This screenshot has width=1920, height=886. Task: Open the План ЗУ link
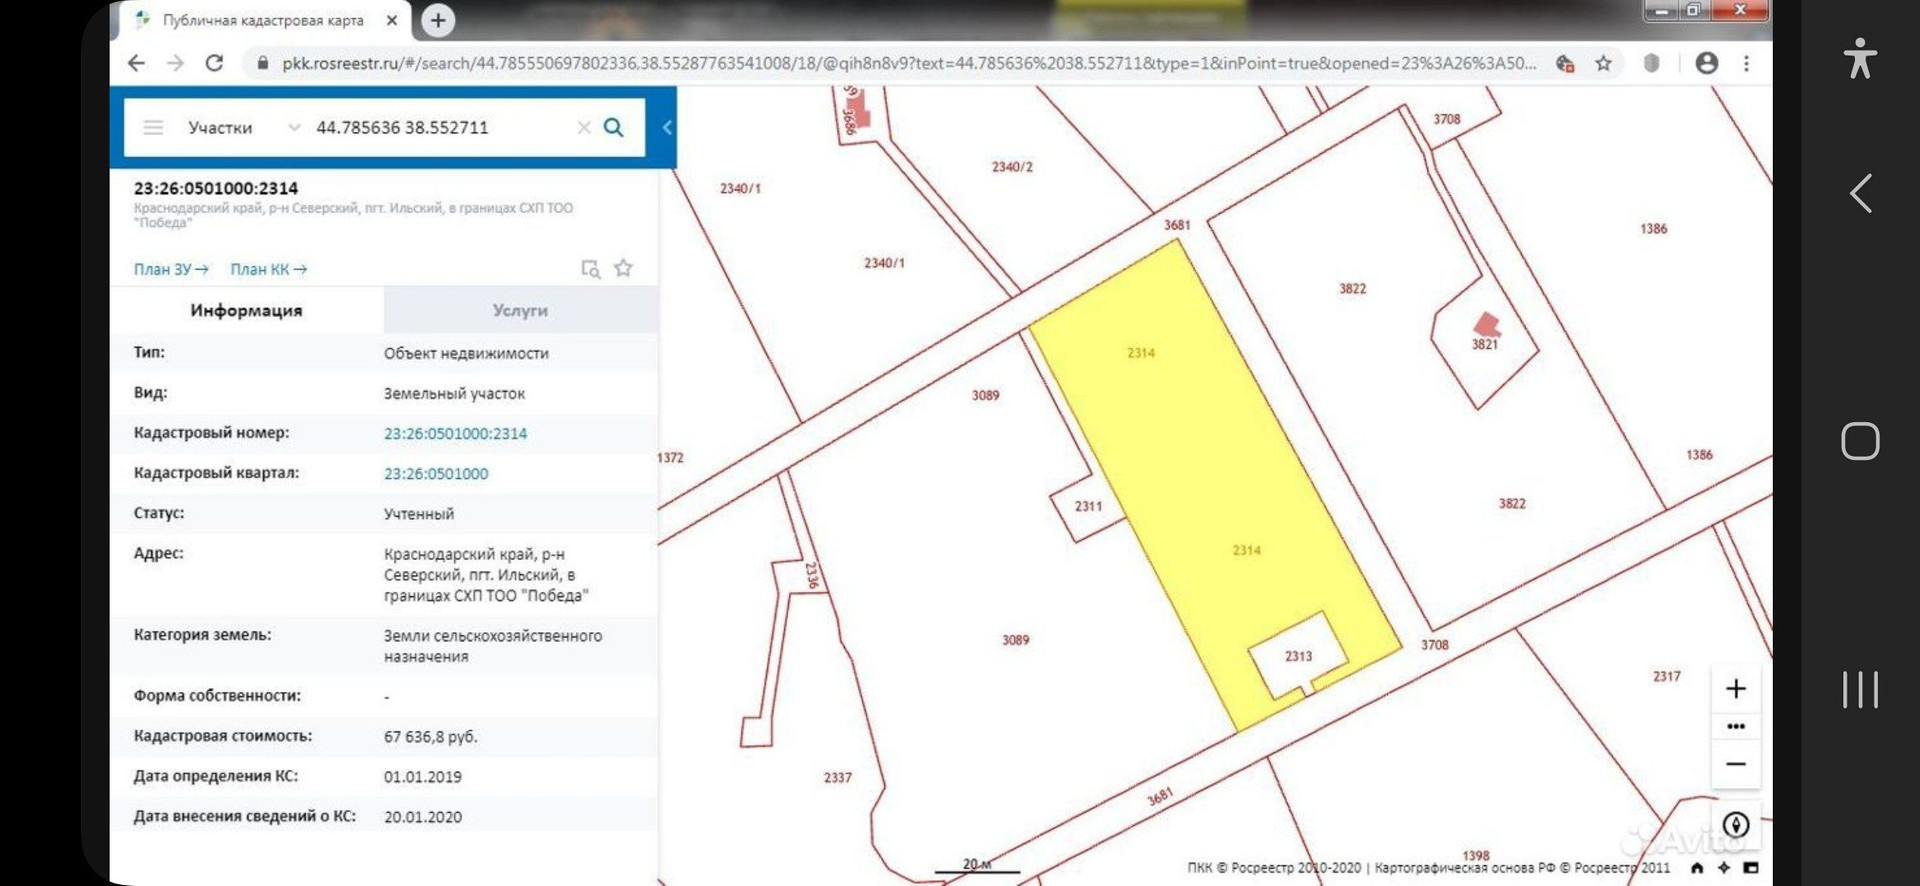coord(171,269)
